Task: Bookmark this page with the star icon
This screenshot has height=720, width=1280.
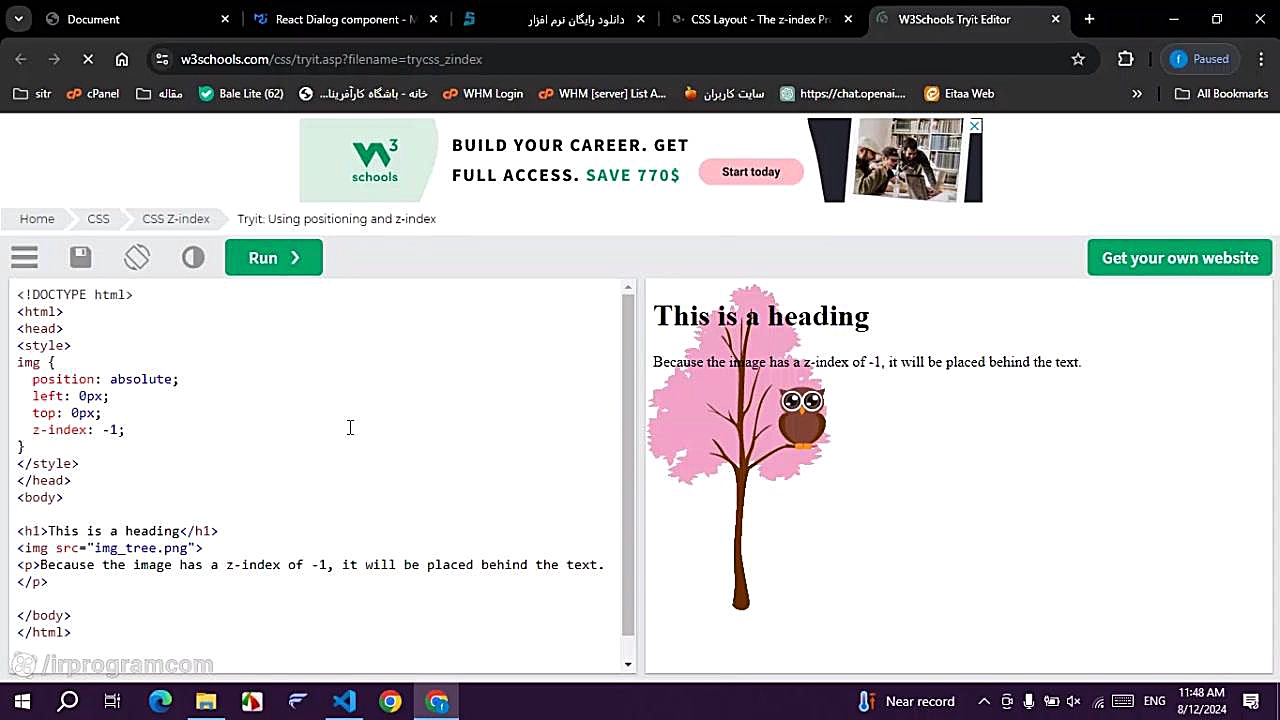Action: tap(1078, 59)
